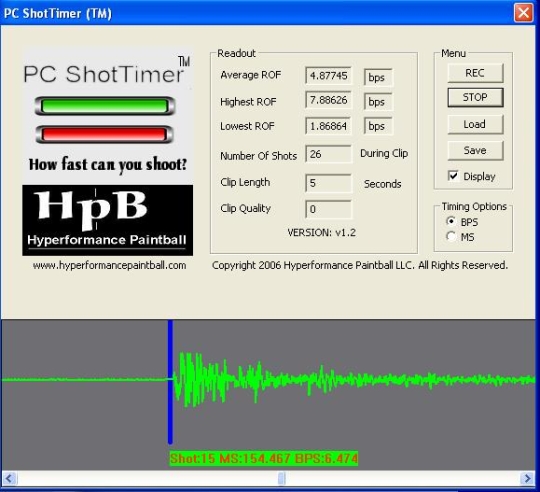Viewport: 540px width, 492px height.
Task: Click the blue shot marker line
Action: [170, 382]
